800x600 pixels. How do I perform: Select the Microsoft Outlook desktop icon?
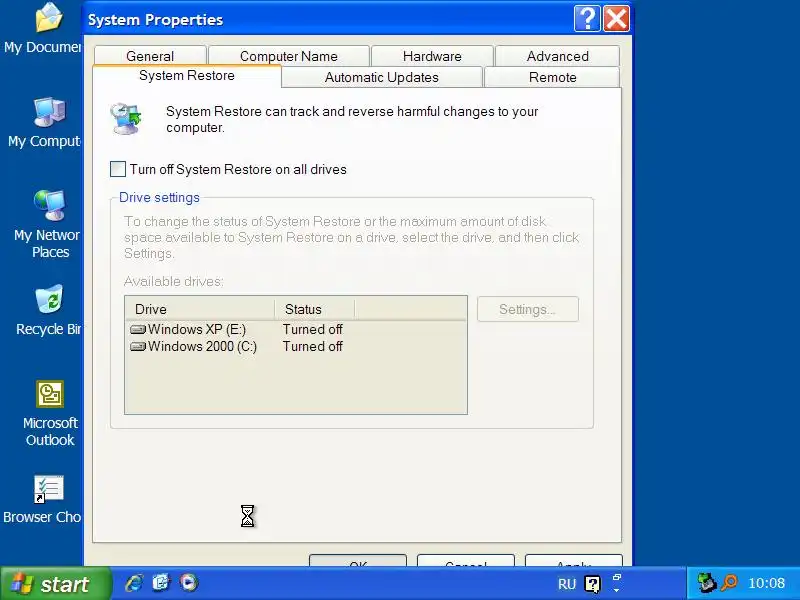pos(49,394)
